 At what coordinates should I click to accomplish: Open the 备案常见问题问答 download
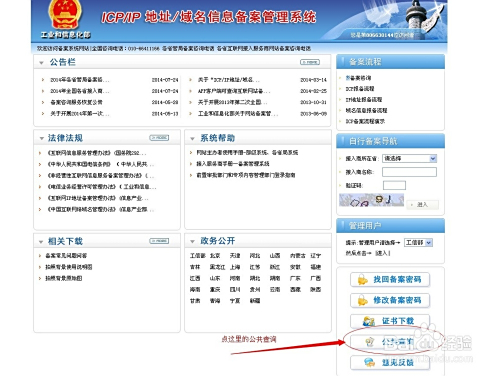coord(66,256)
